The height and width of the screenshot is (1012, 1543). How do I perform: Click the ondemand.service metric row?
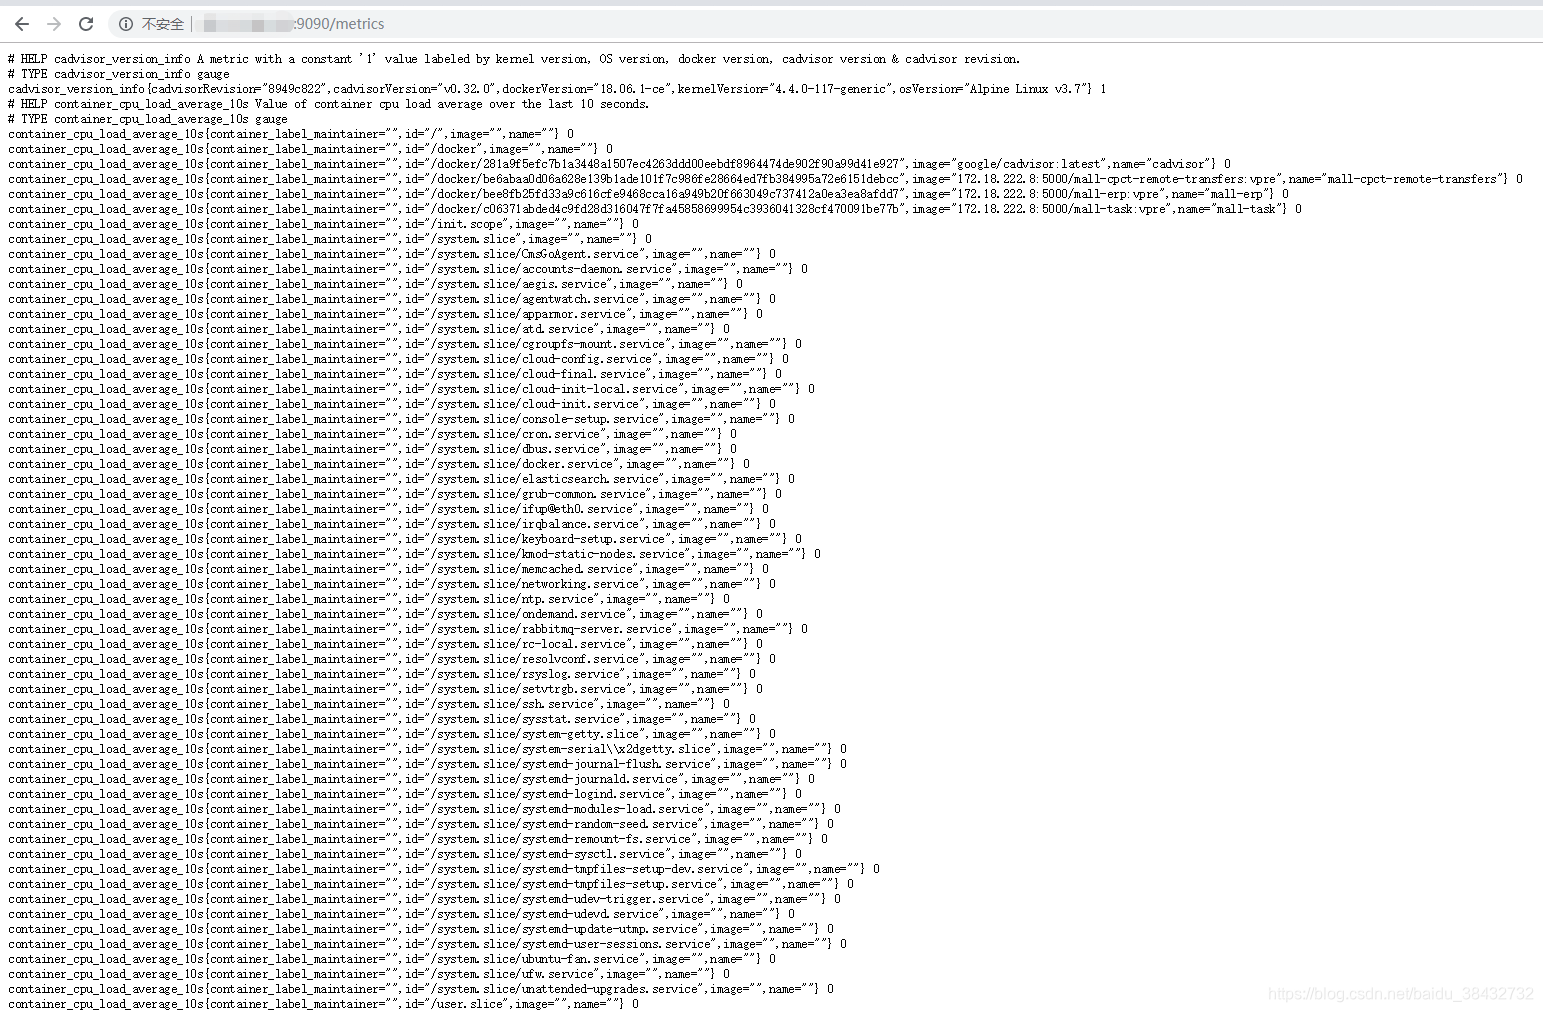click(385, 614)
